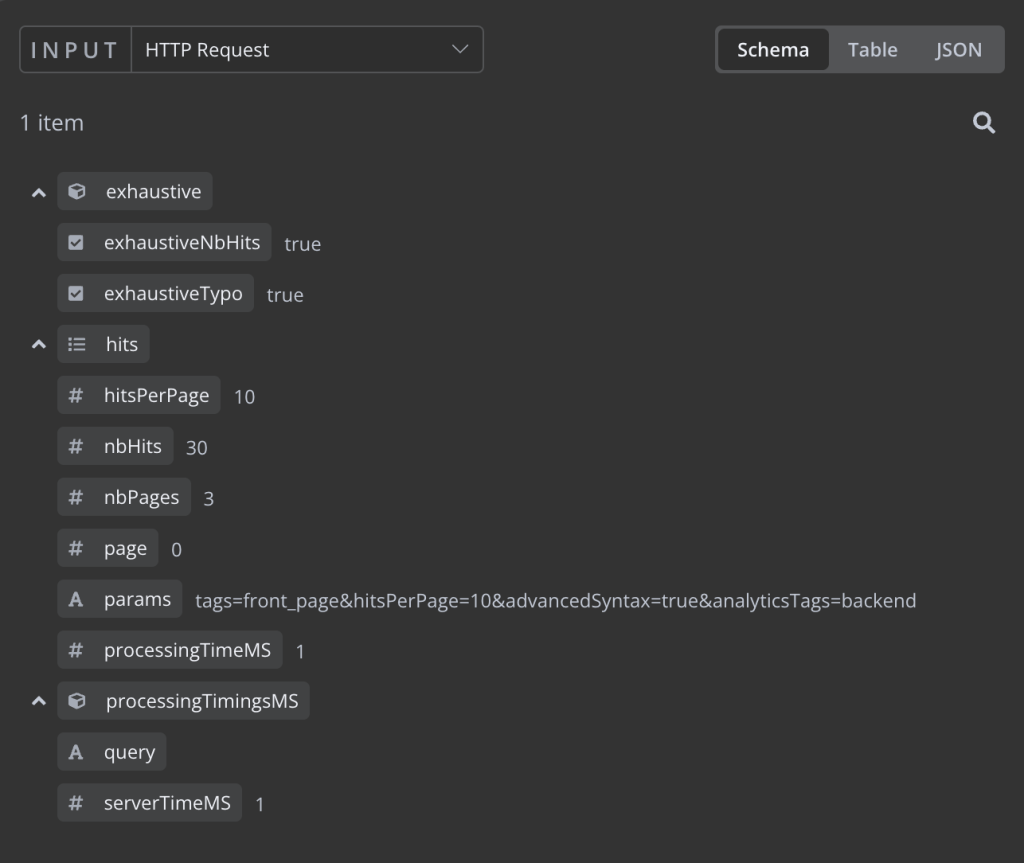
Task: Open the HTTP Request input dropdown
Action: [x=459, y=49]
